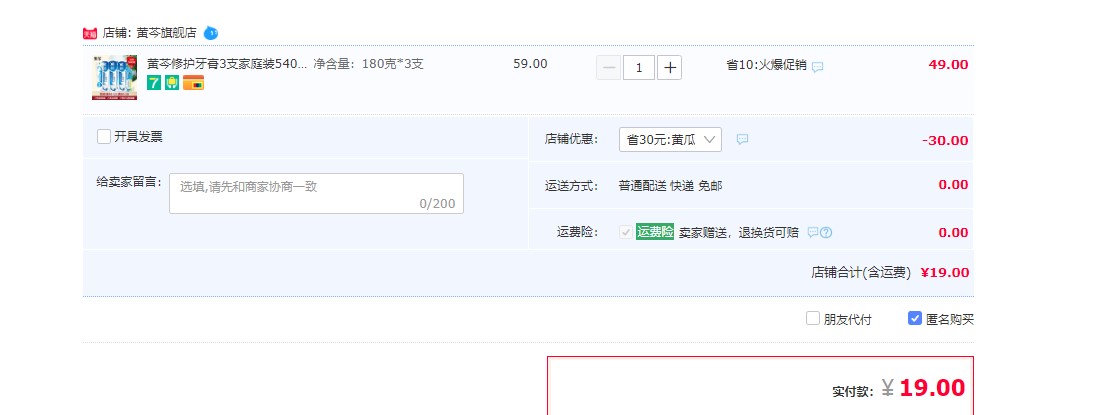Open the comment icon beside store discount dropdown

pyautogui.click(x=742, y=139)
